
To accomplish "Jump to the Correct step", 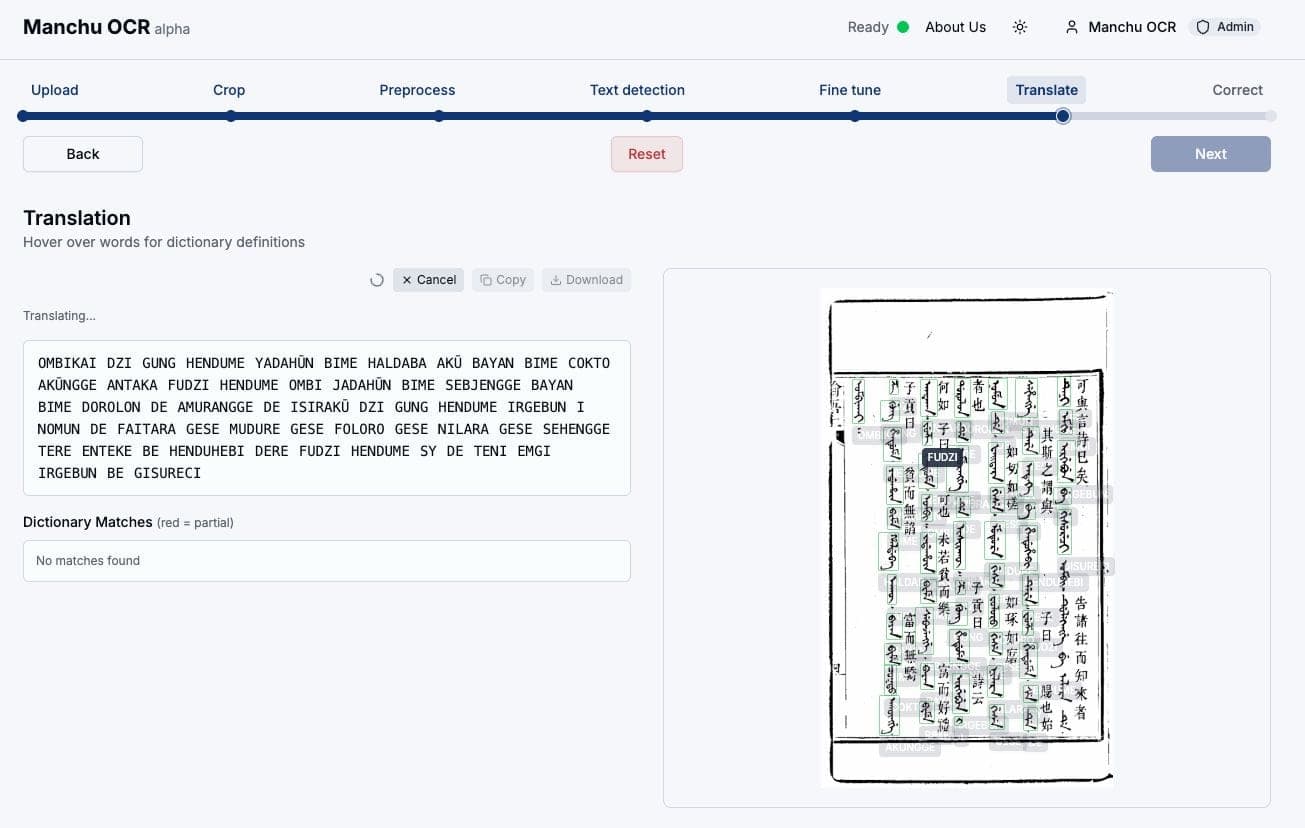I will (1238, 90).
